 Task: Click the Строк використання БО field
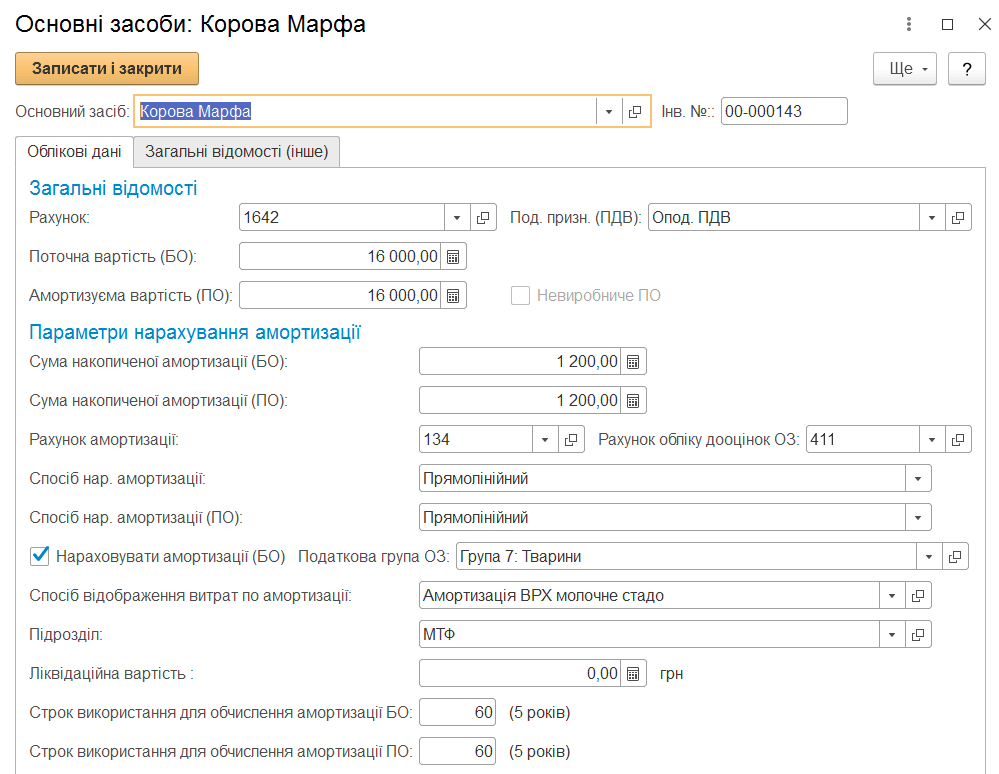point(457,712)
